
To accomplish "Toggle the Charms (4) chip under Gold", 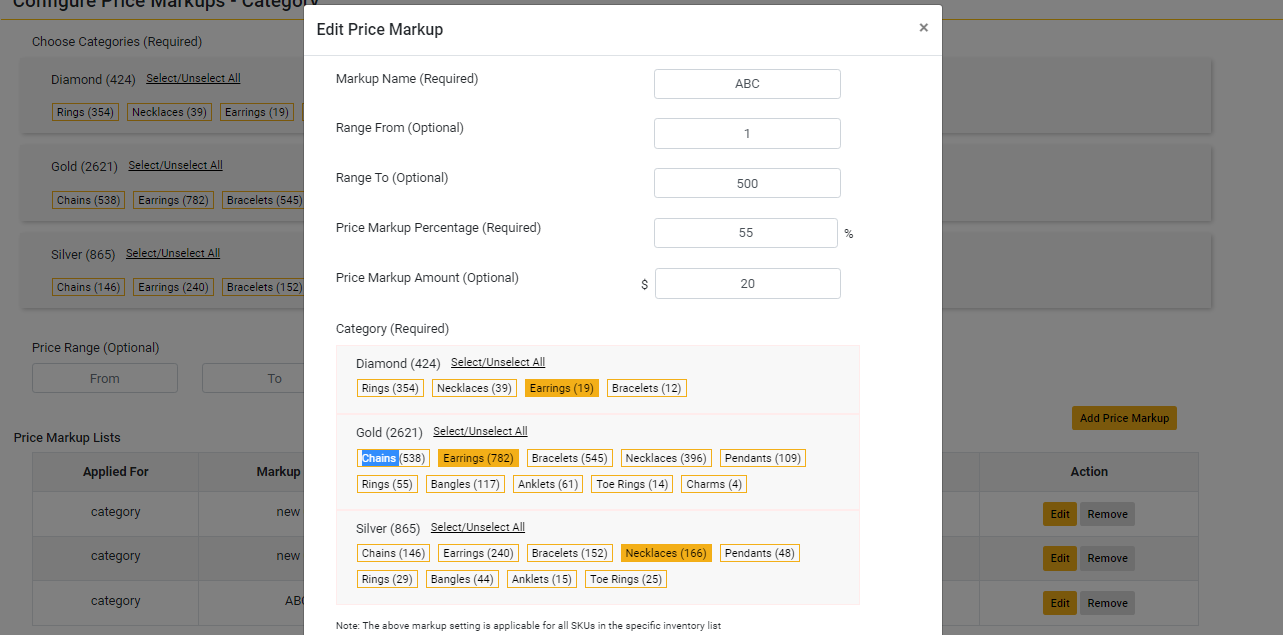I will 713,483.
